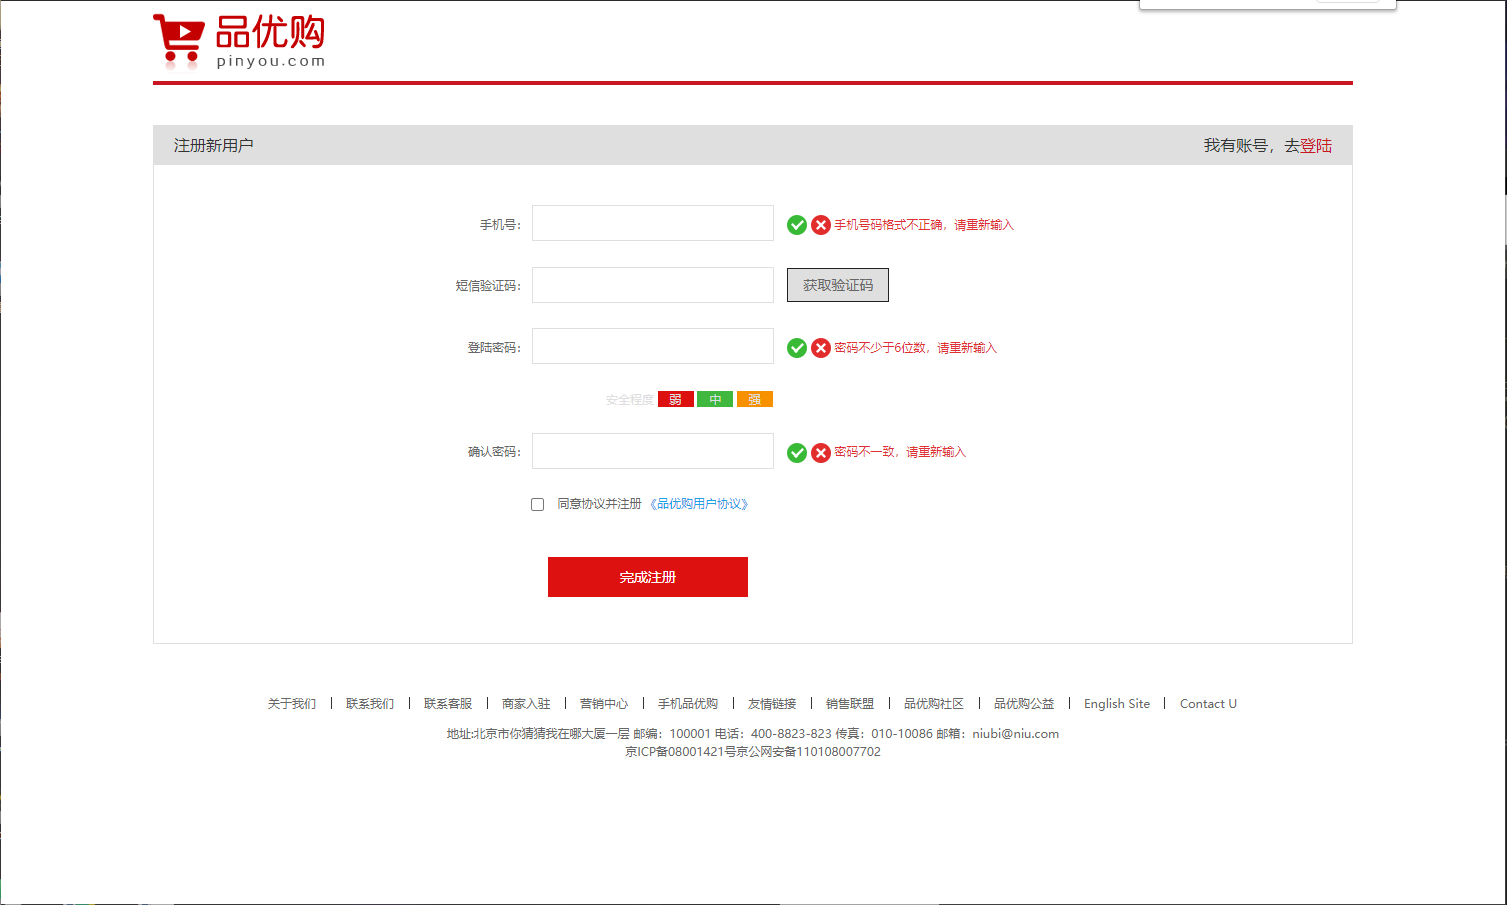Open the 联系我们 footer link
This screenshot has width=1507, height=905.
point(370,704)
